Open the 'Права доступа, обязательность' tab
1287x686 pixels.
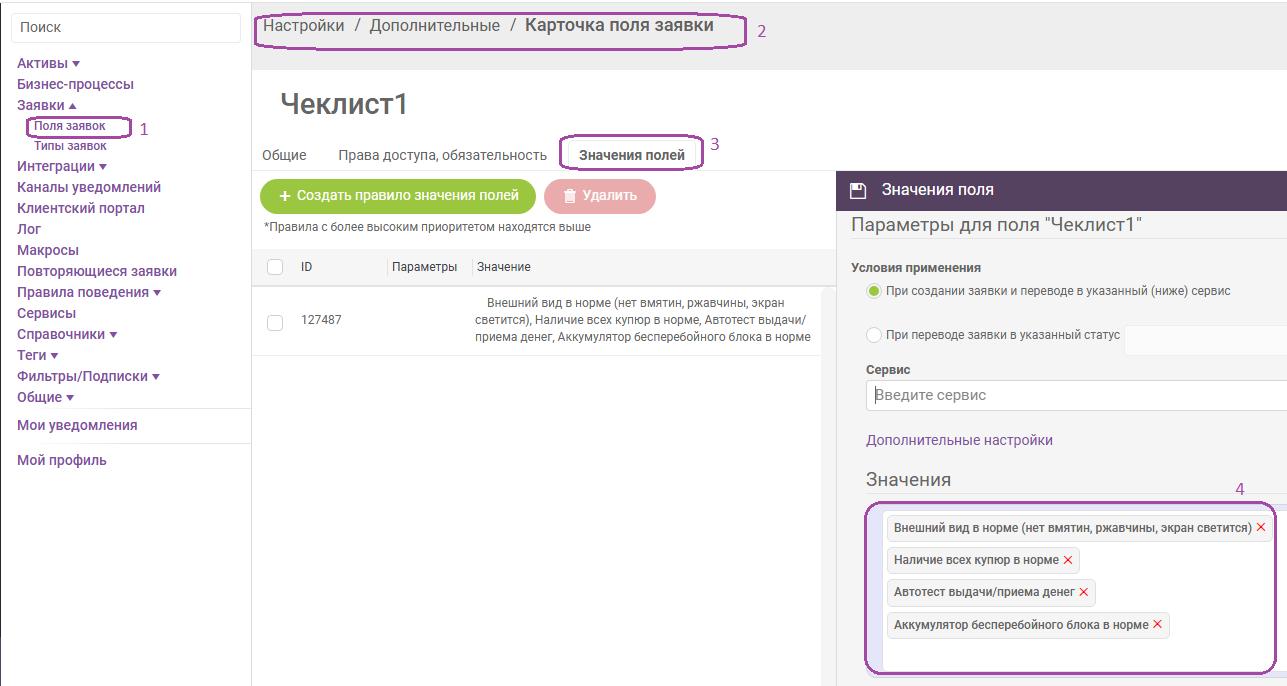coord(442,155)
